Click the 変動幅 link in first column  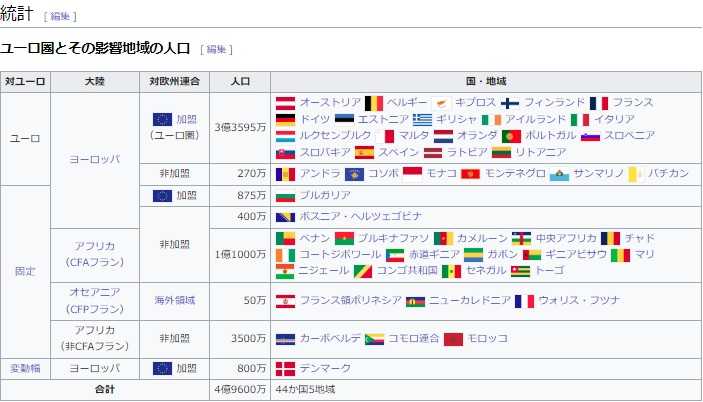click(24, 368)
